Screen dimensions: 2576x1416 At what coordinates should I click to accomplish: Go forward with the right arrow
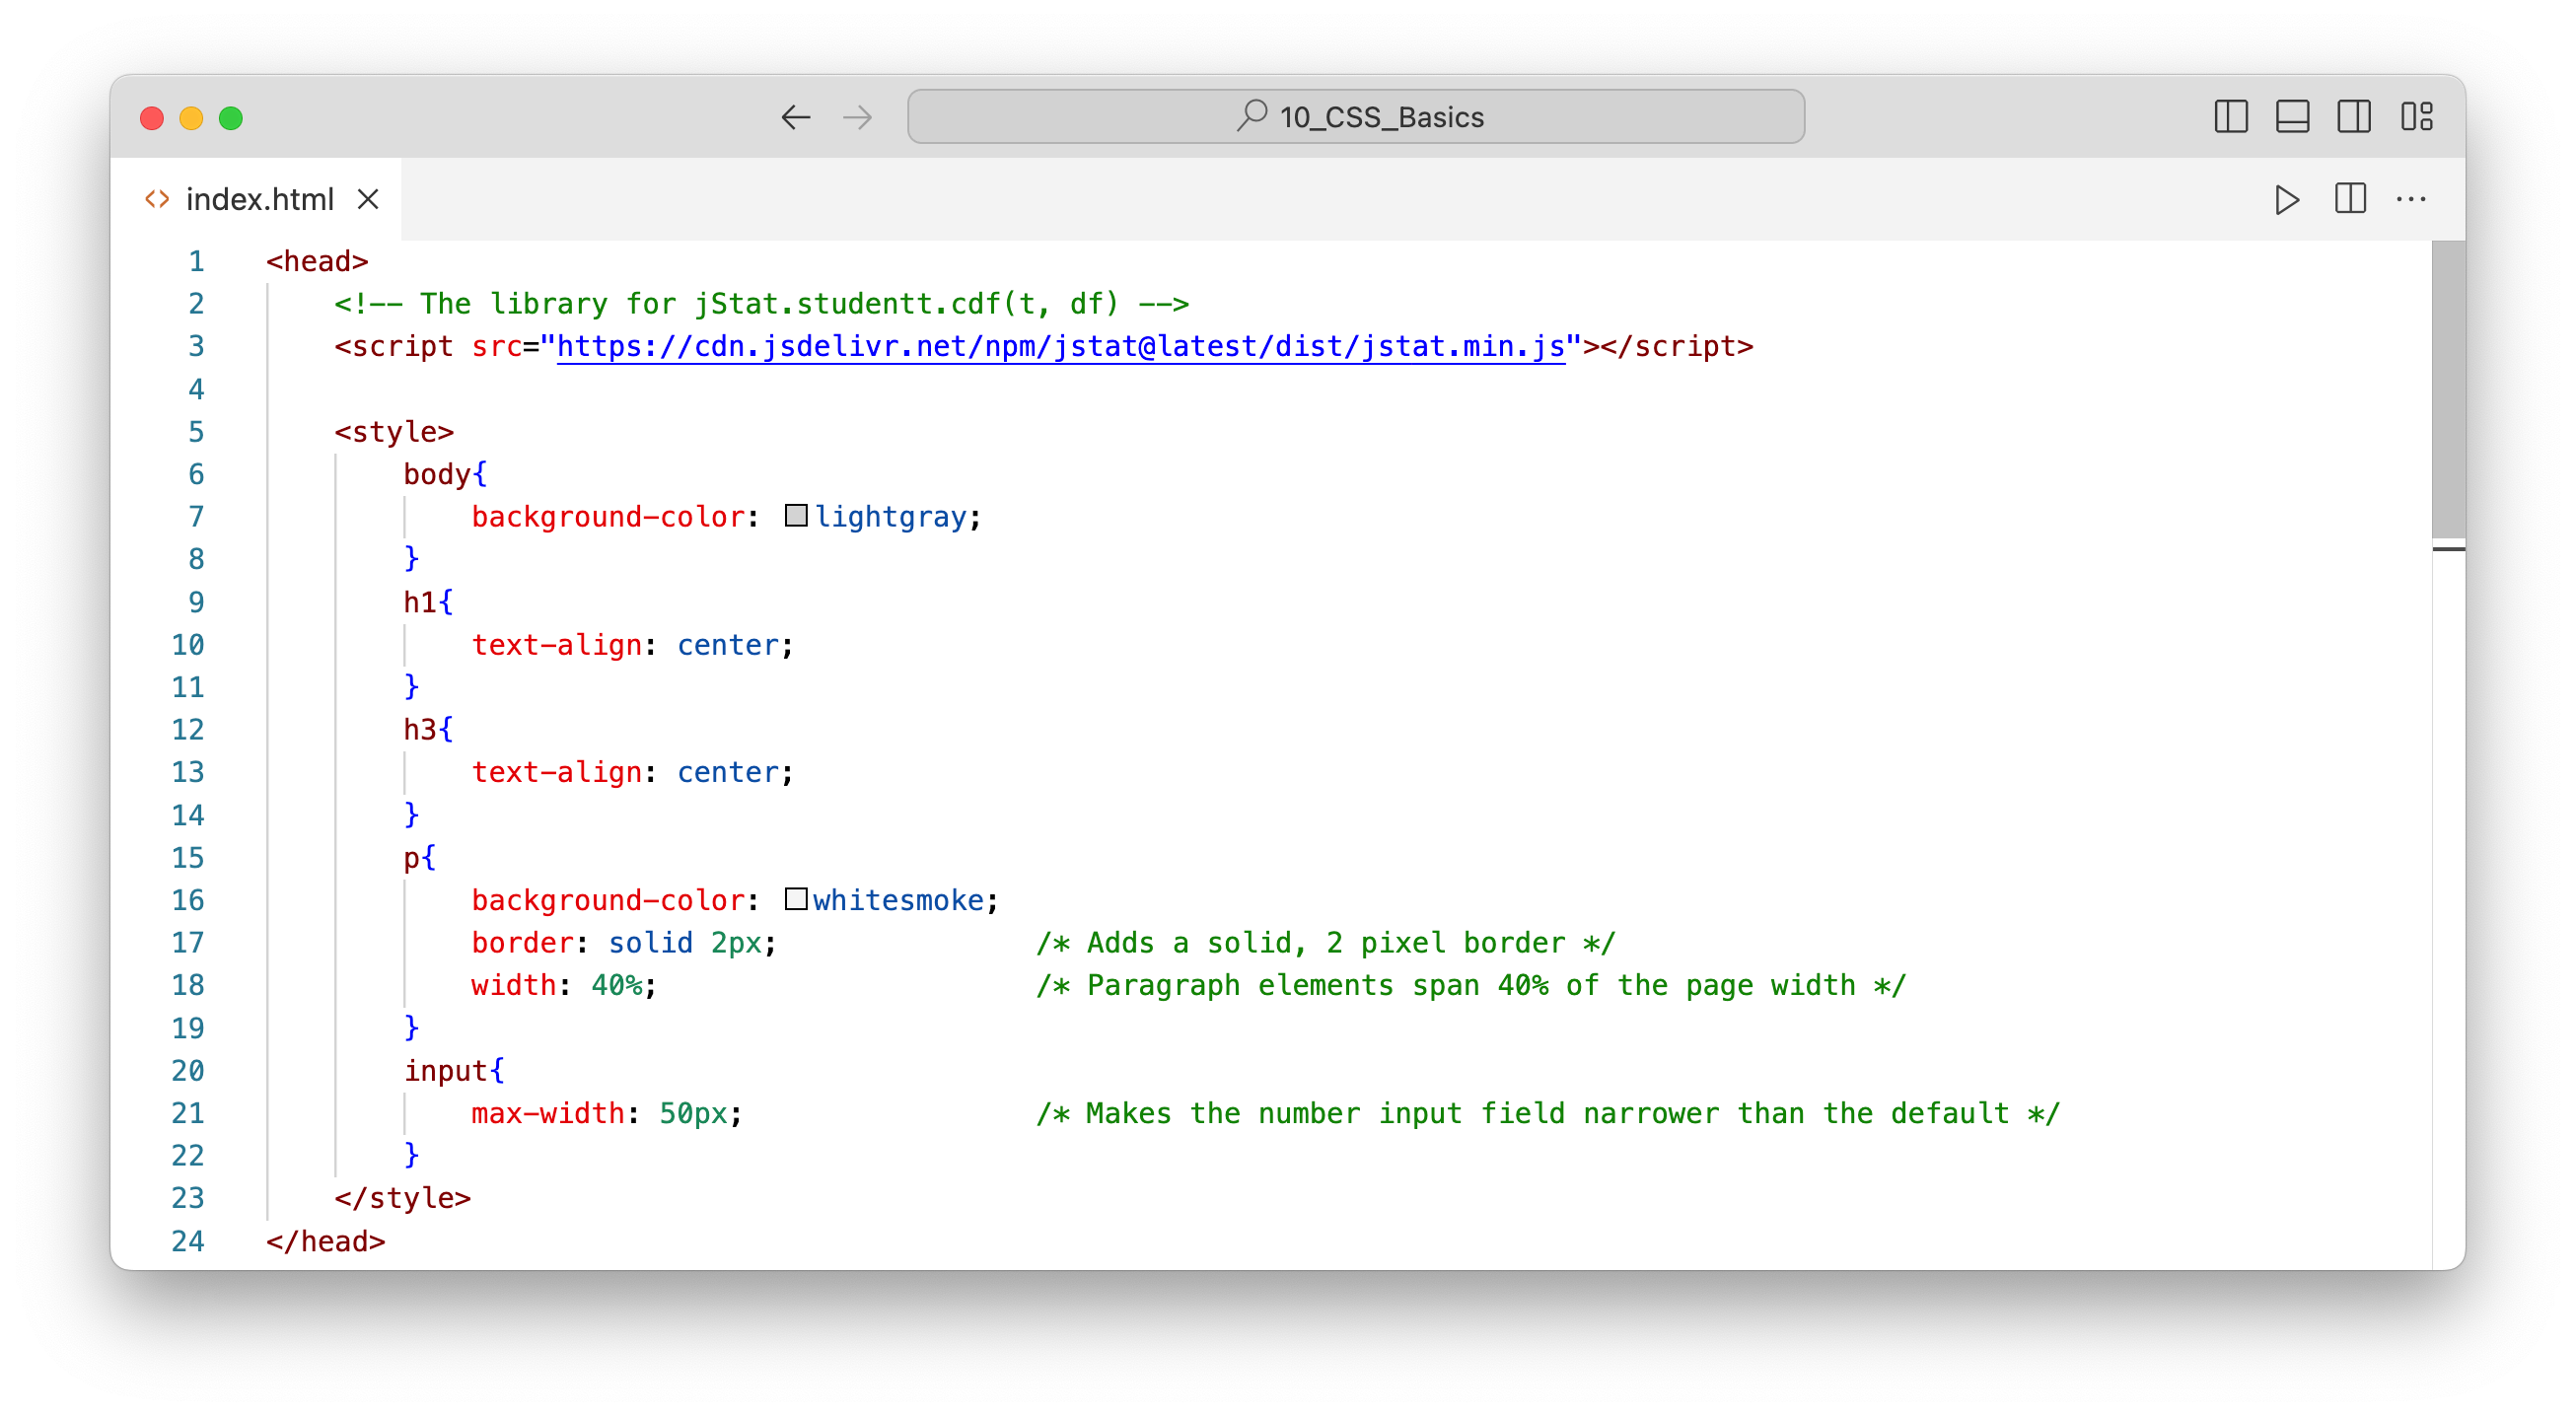857,117
